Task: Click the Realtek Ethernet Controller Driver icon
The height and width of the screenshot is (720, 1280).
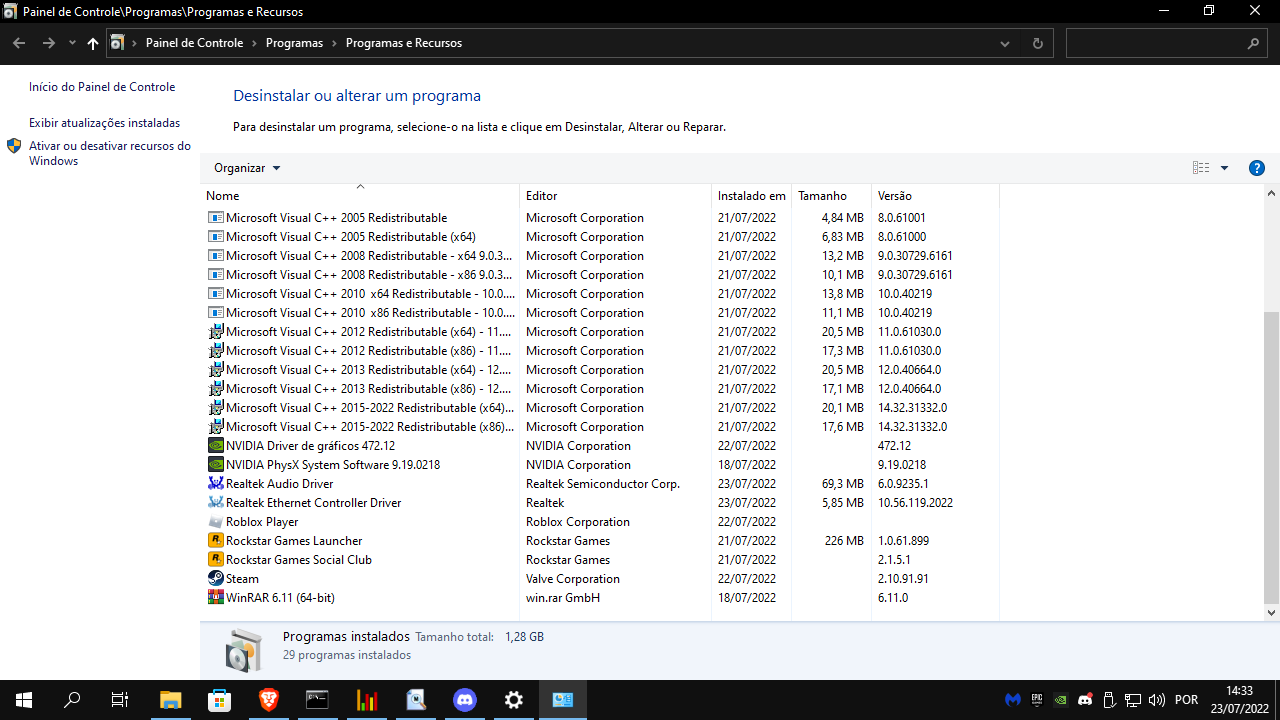Action: (x=215, y=503)
